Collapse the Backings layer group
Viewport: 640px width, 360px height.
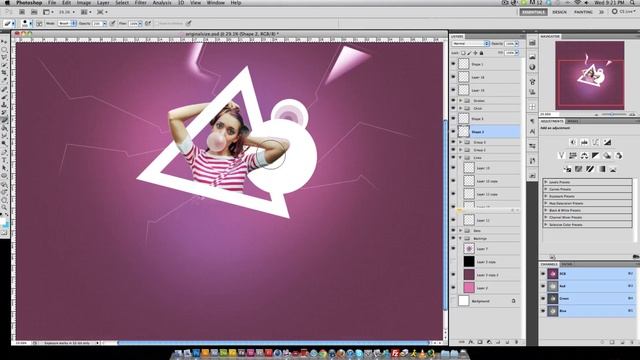point(461,238)
